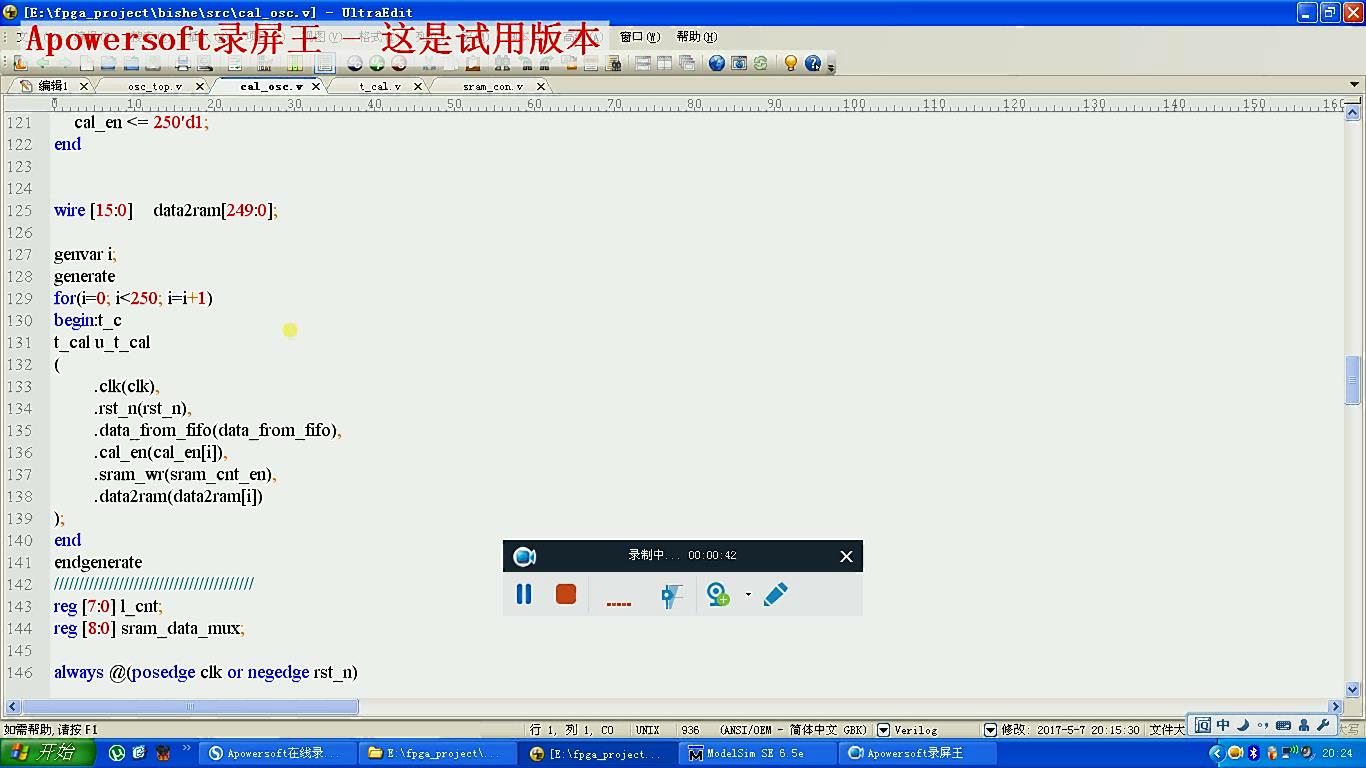Click the ANSI/OEM encoding field in the status bar
This screenshot has height=768, width=1366.
(776, 730)
